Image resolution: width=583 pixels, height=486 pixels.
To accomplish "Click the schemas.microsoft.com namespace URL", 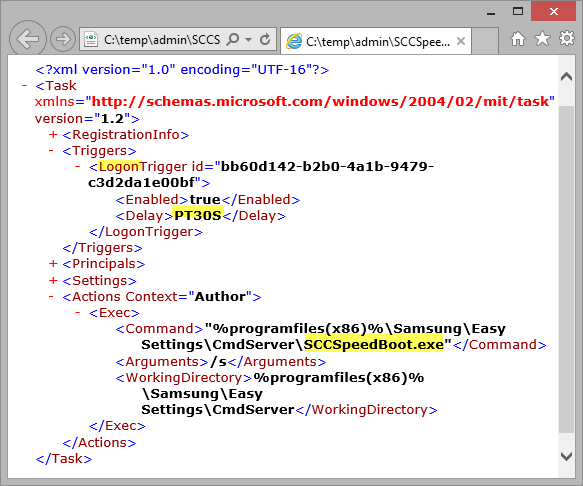I will [320, 102].
